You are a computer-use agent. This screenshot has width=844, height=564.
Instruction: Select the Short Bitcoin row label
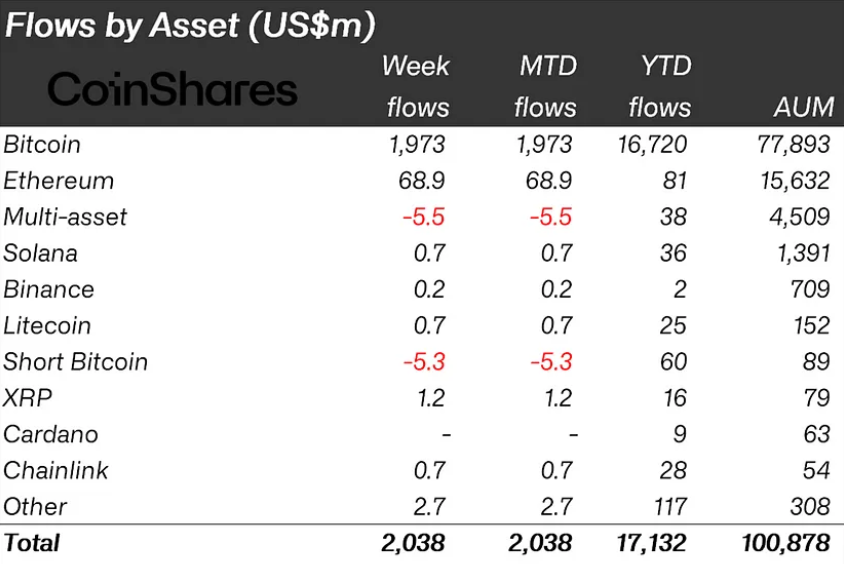pyautogui.click(x=75, y=362)
